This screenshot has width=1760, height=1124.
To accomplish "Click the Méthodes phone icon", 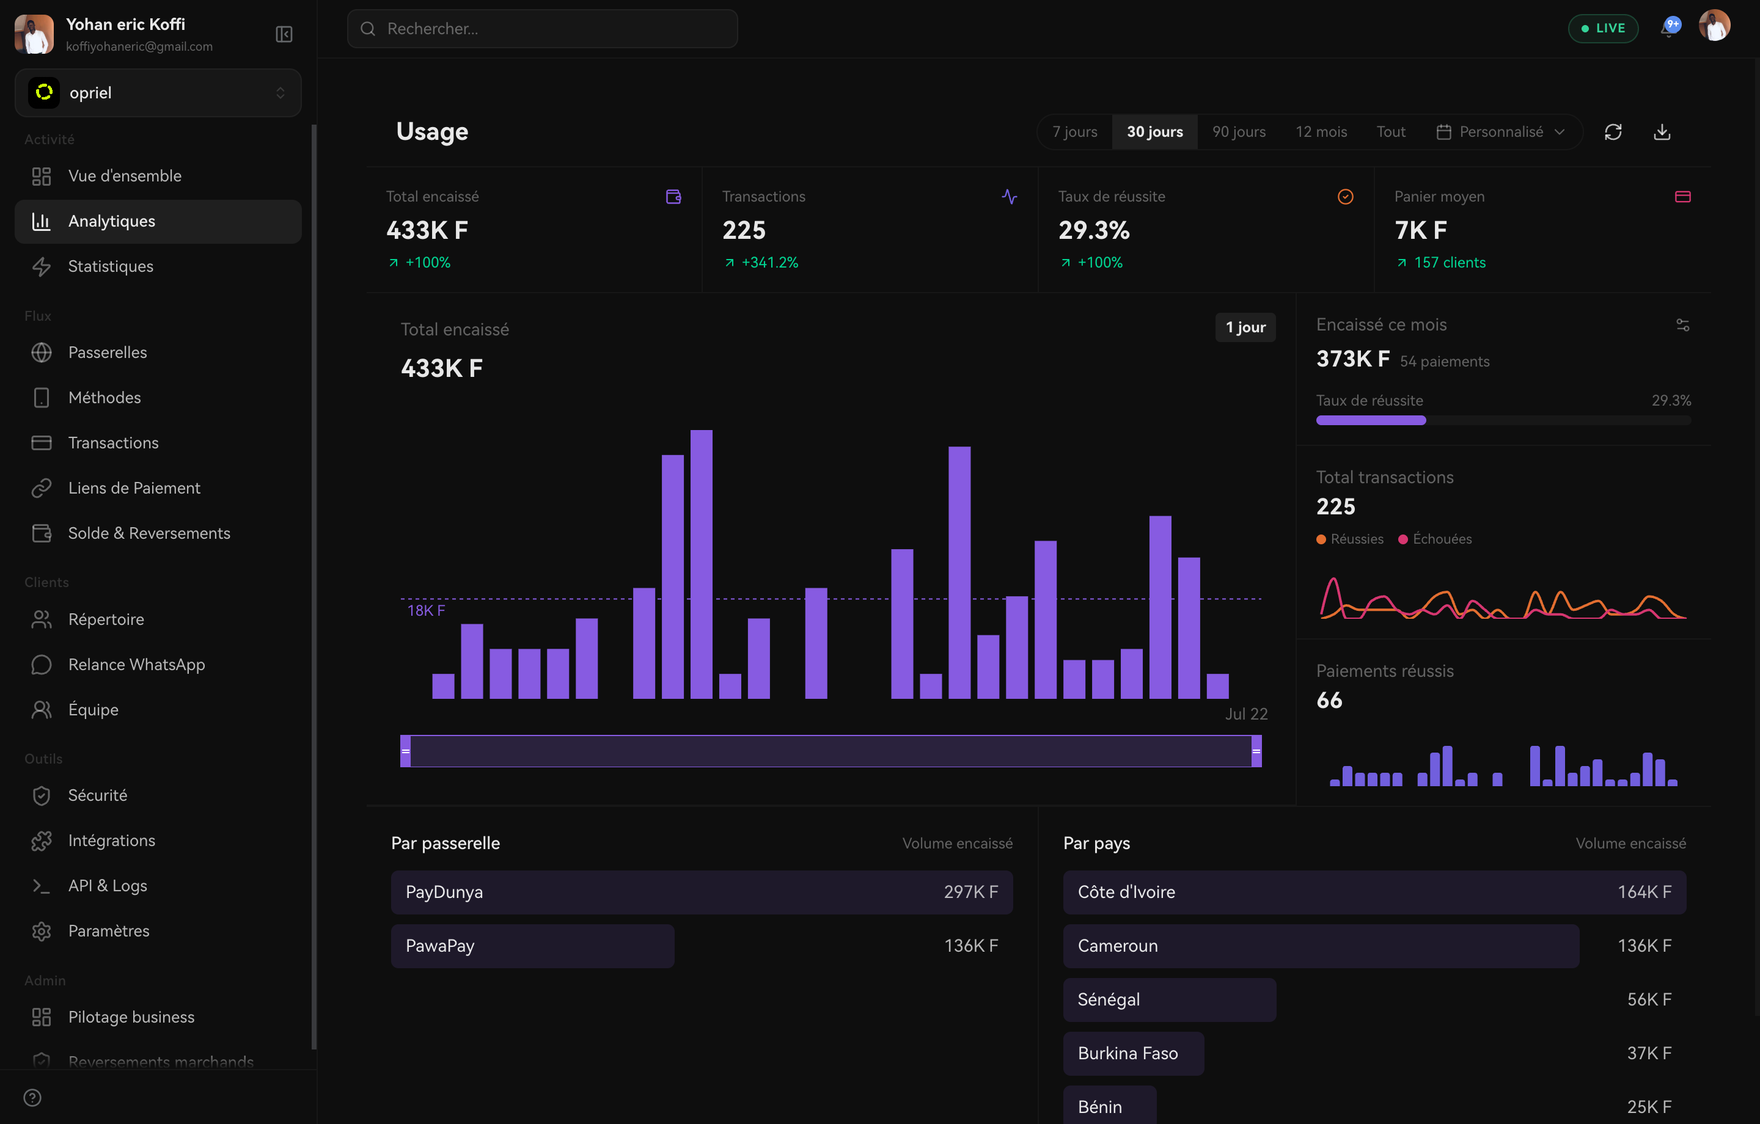I will point(41,398).
